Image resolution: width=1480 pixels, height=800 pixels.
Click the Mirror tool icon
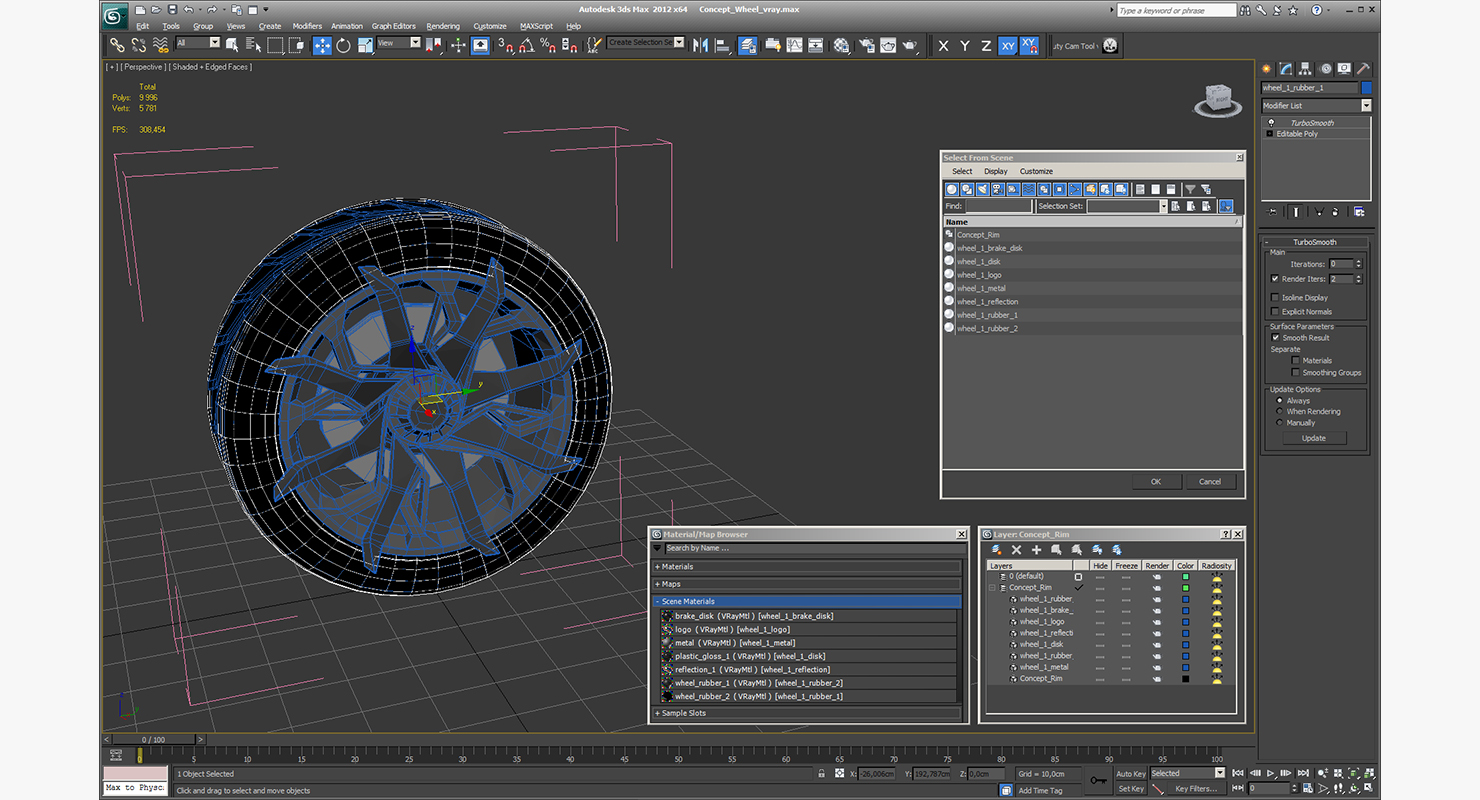700,45
